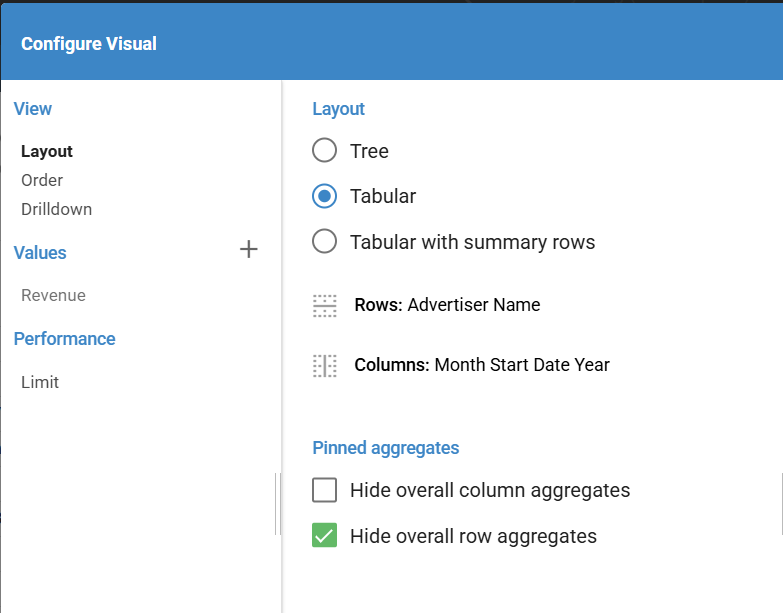This screenshot has width=783, height=613.
Task: Open the Drilldown settings
Action: (x=56, y=209)
